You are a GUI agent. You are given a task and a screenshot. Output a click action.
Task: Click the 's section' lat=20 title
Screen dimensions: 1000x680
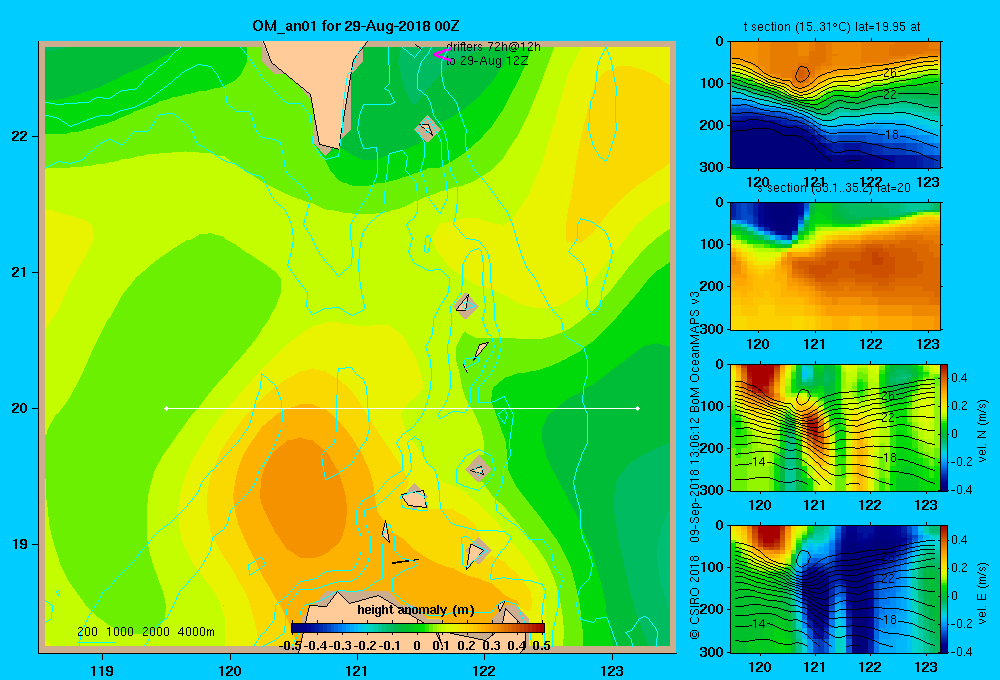833,188
